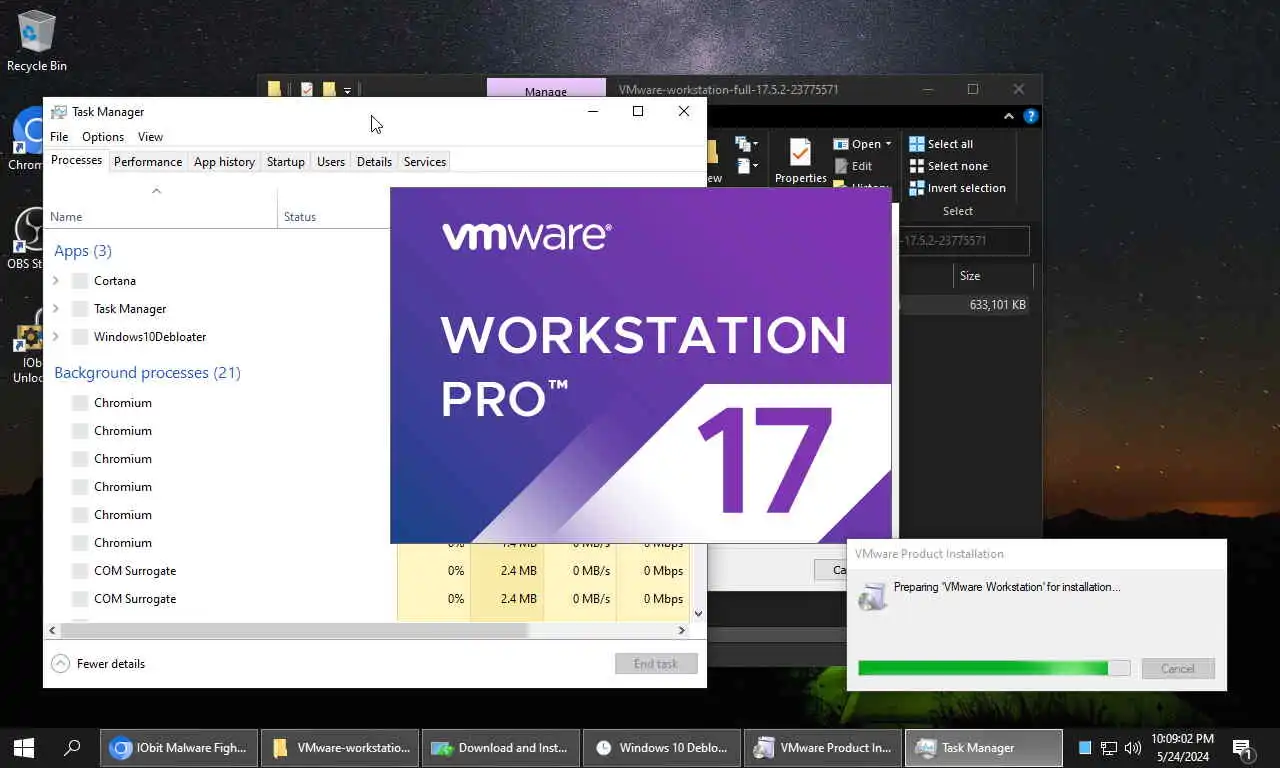Click right arrow of horizontal scrollbar
Viewport: 1280px width, 768px height.
point(682,631)
